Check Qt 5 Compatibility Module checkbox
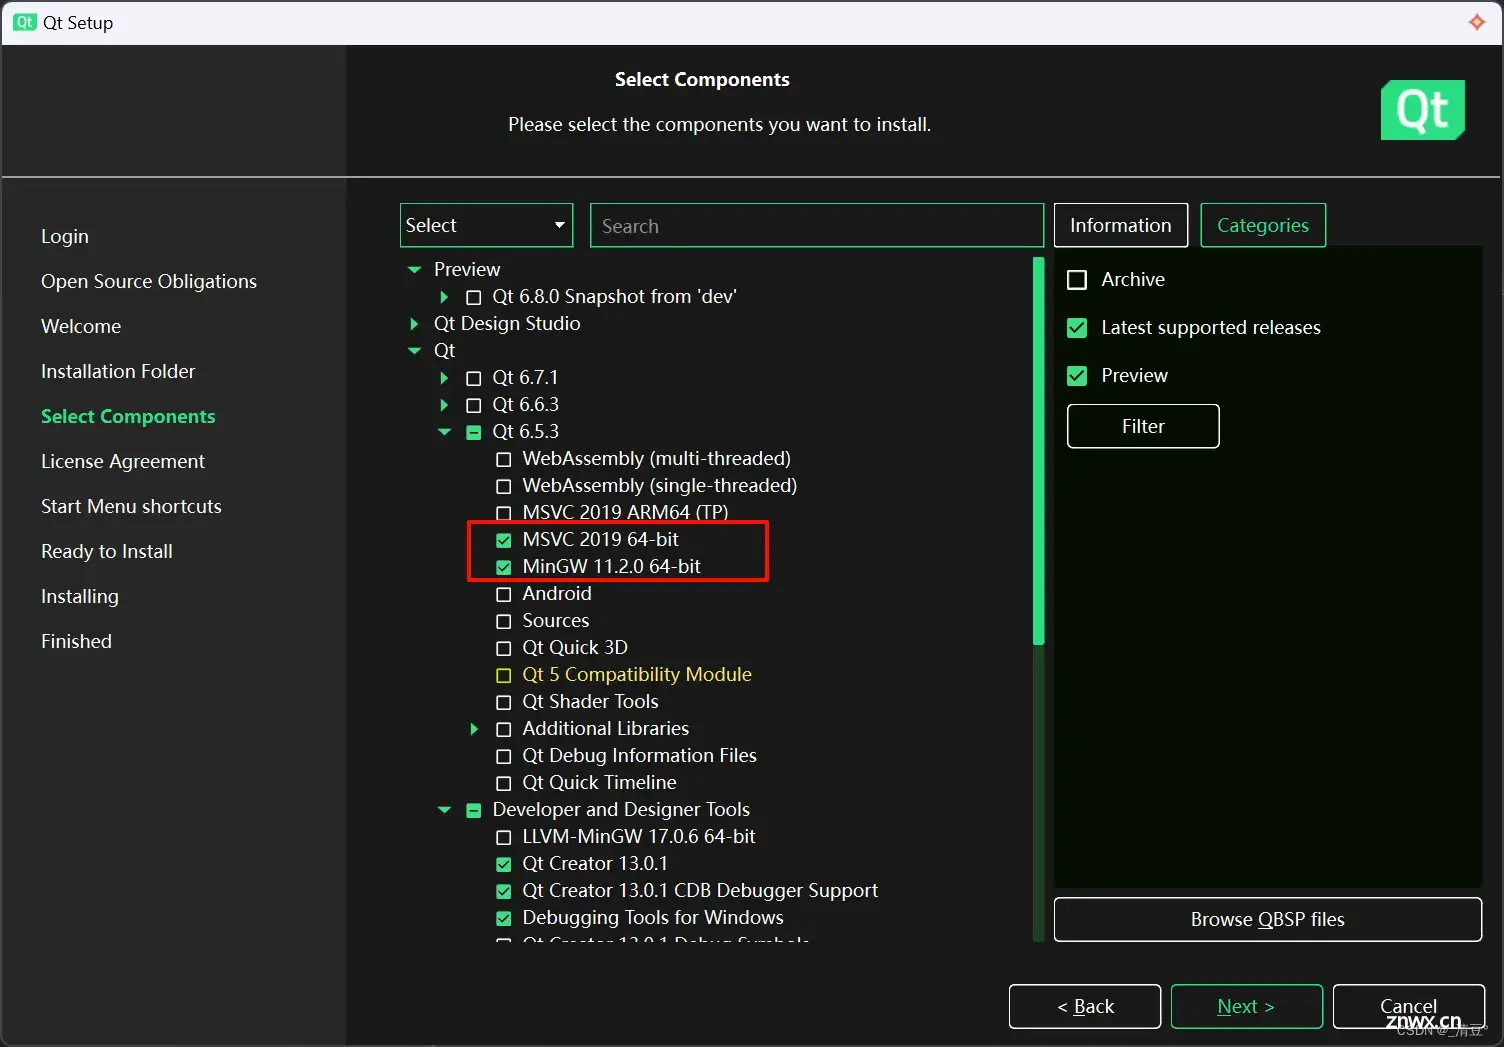Viewport: 1504px width, 1047px height. (504, 675)
